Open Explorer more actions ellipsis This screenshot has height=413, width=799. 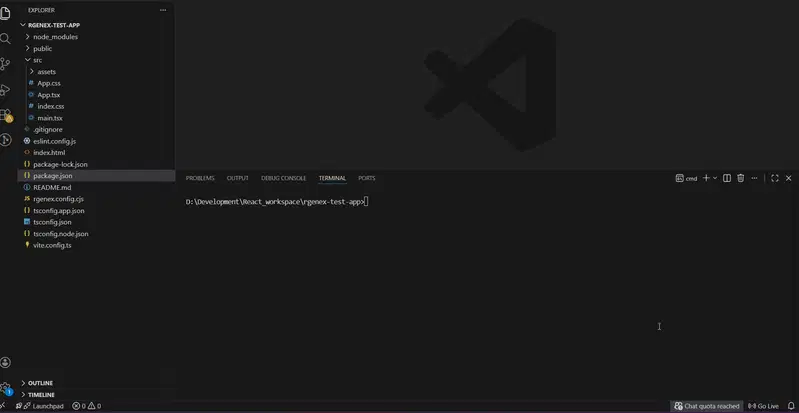tap(163, 10)
